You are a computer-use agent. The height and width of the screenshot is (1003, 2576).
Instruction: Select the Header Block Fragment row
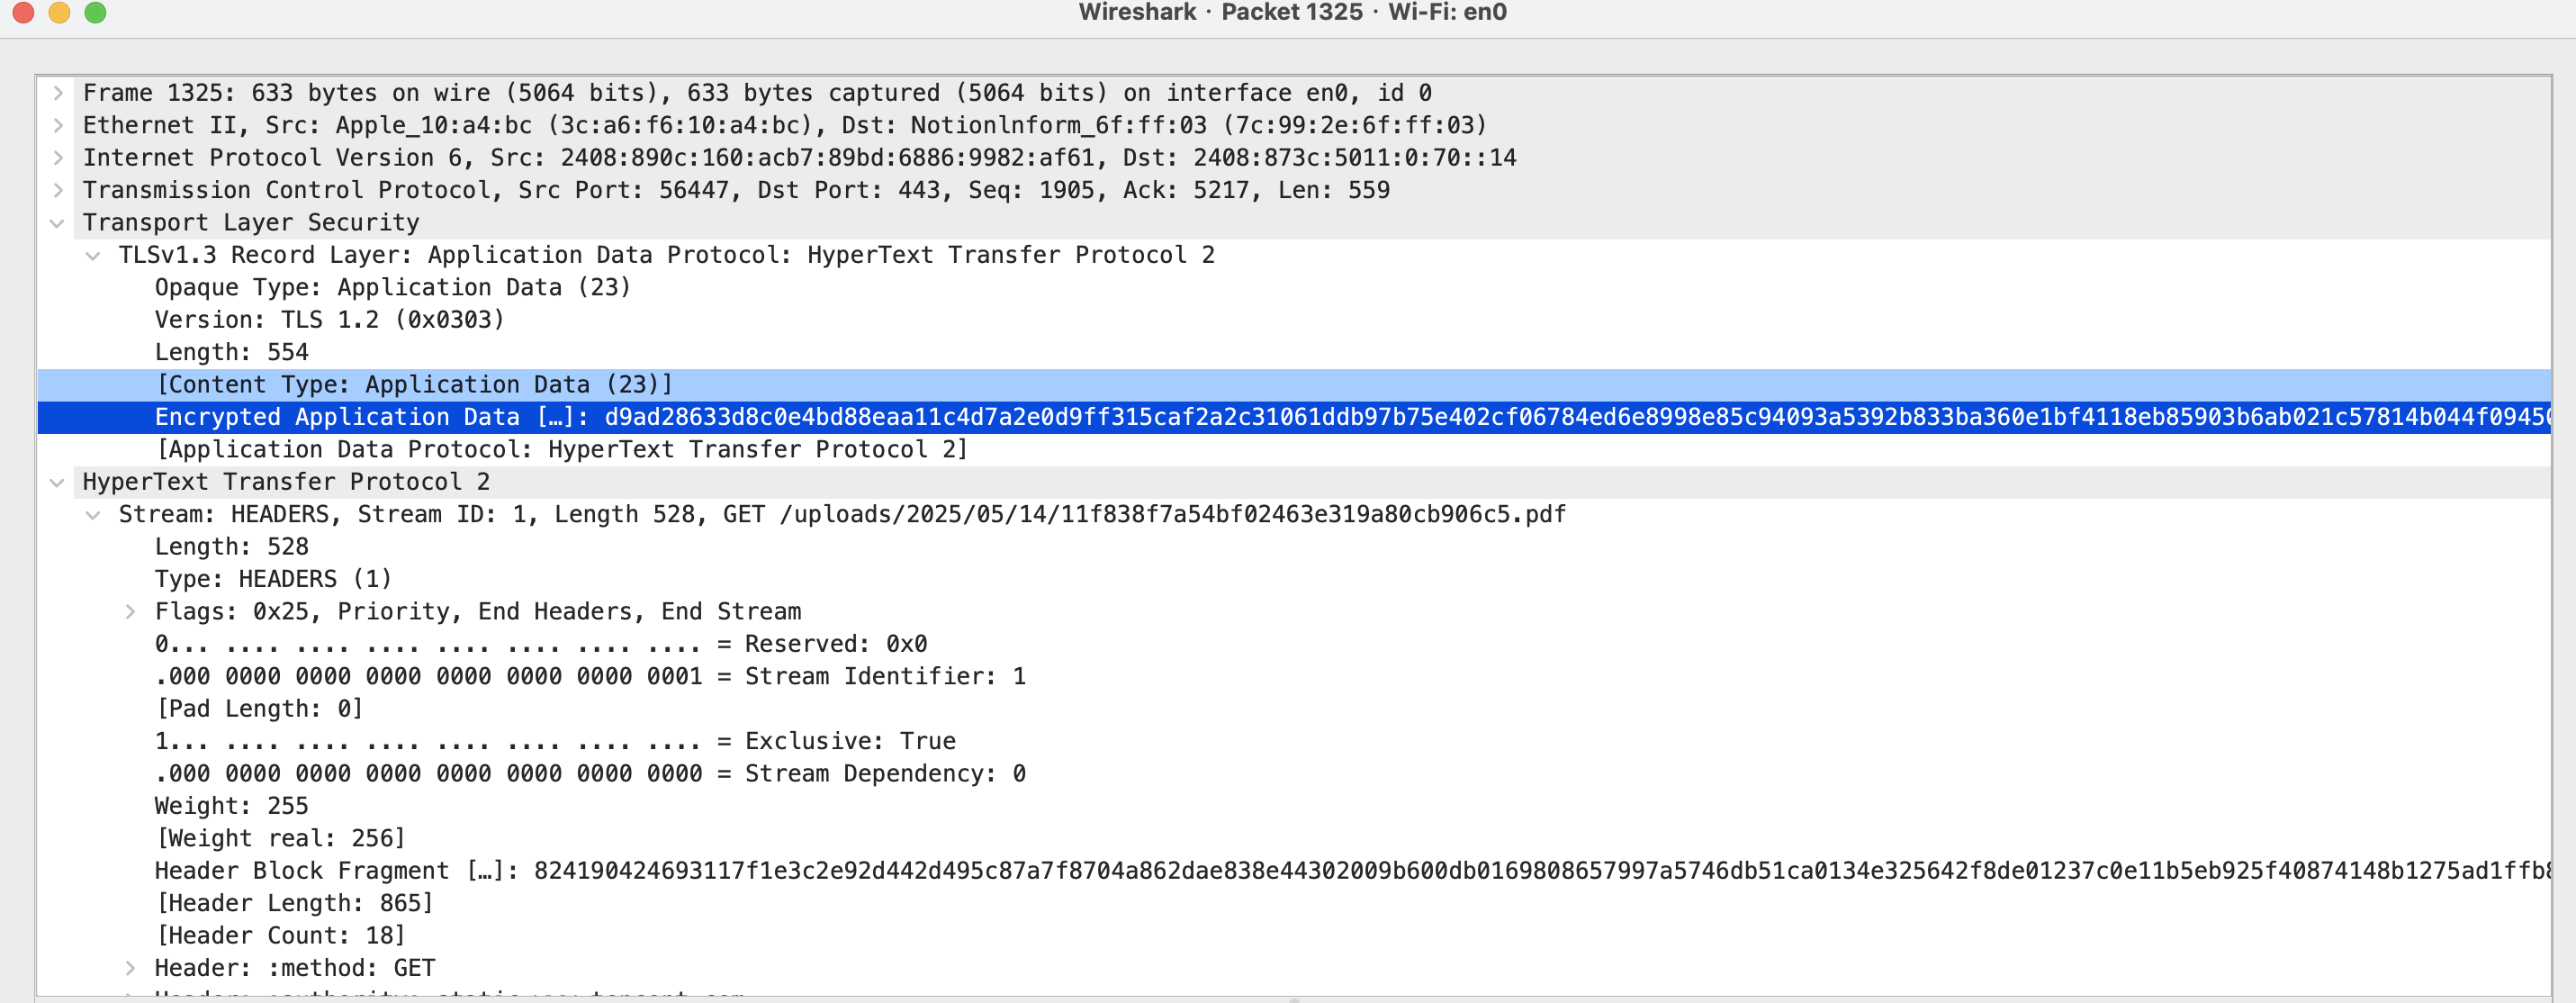tap(1294, 871)
